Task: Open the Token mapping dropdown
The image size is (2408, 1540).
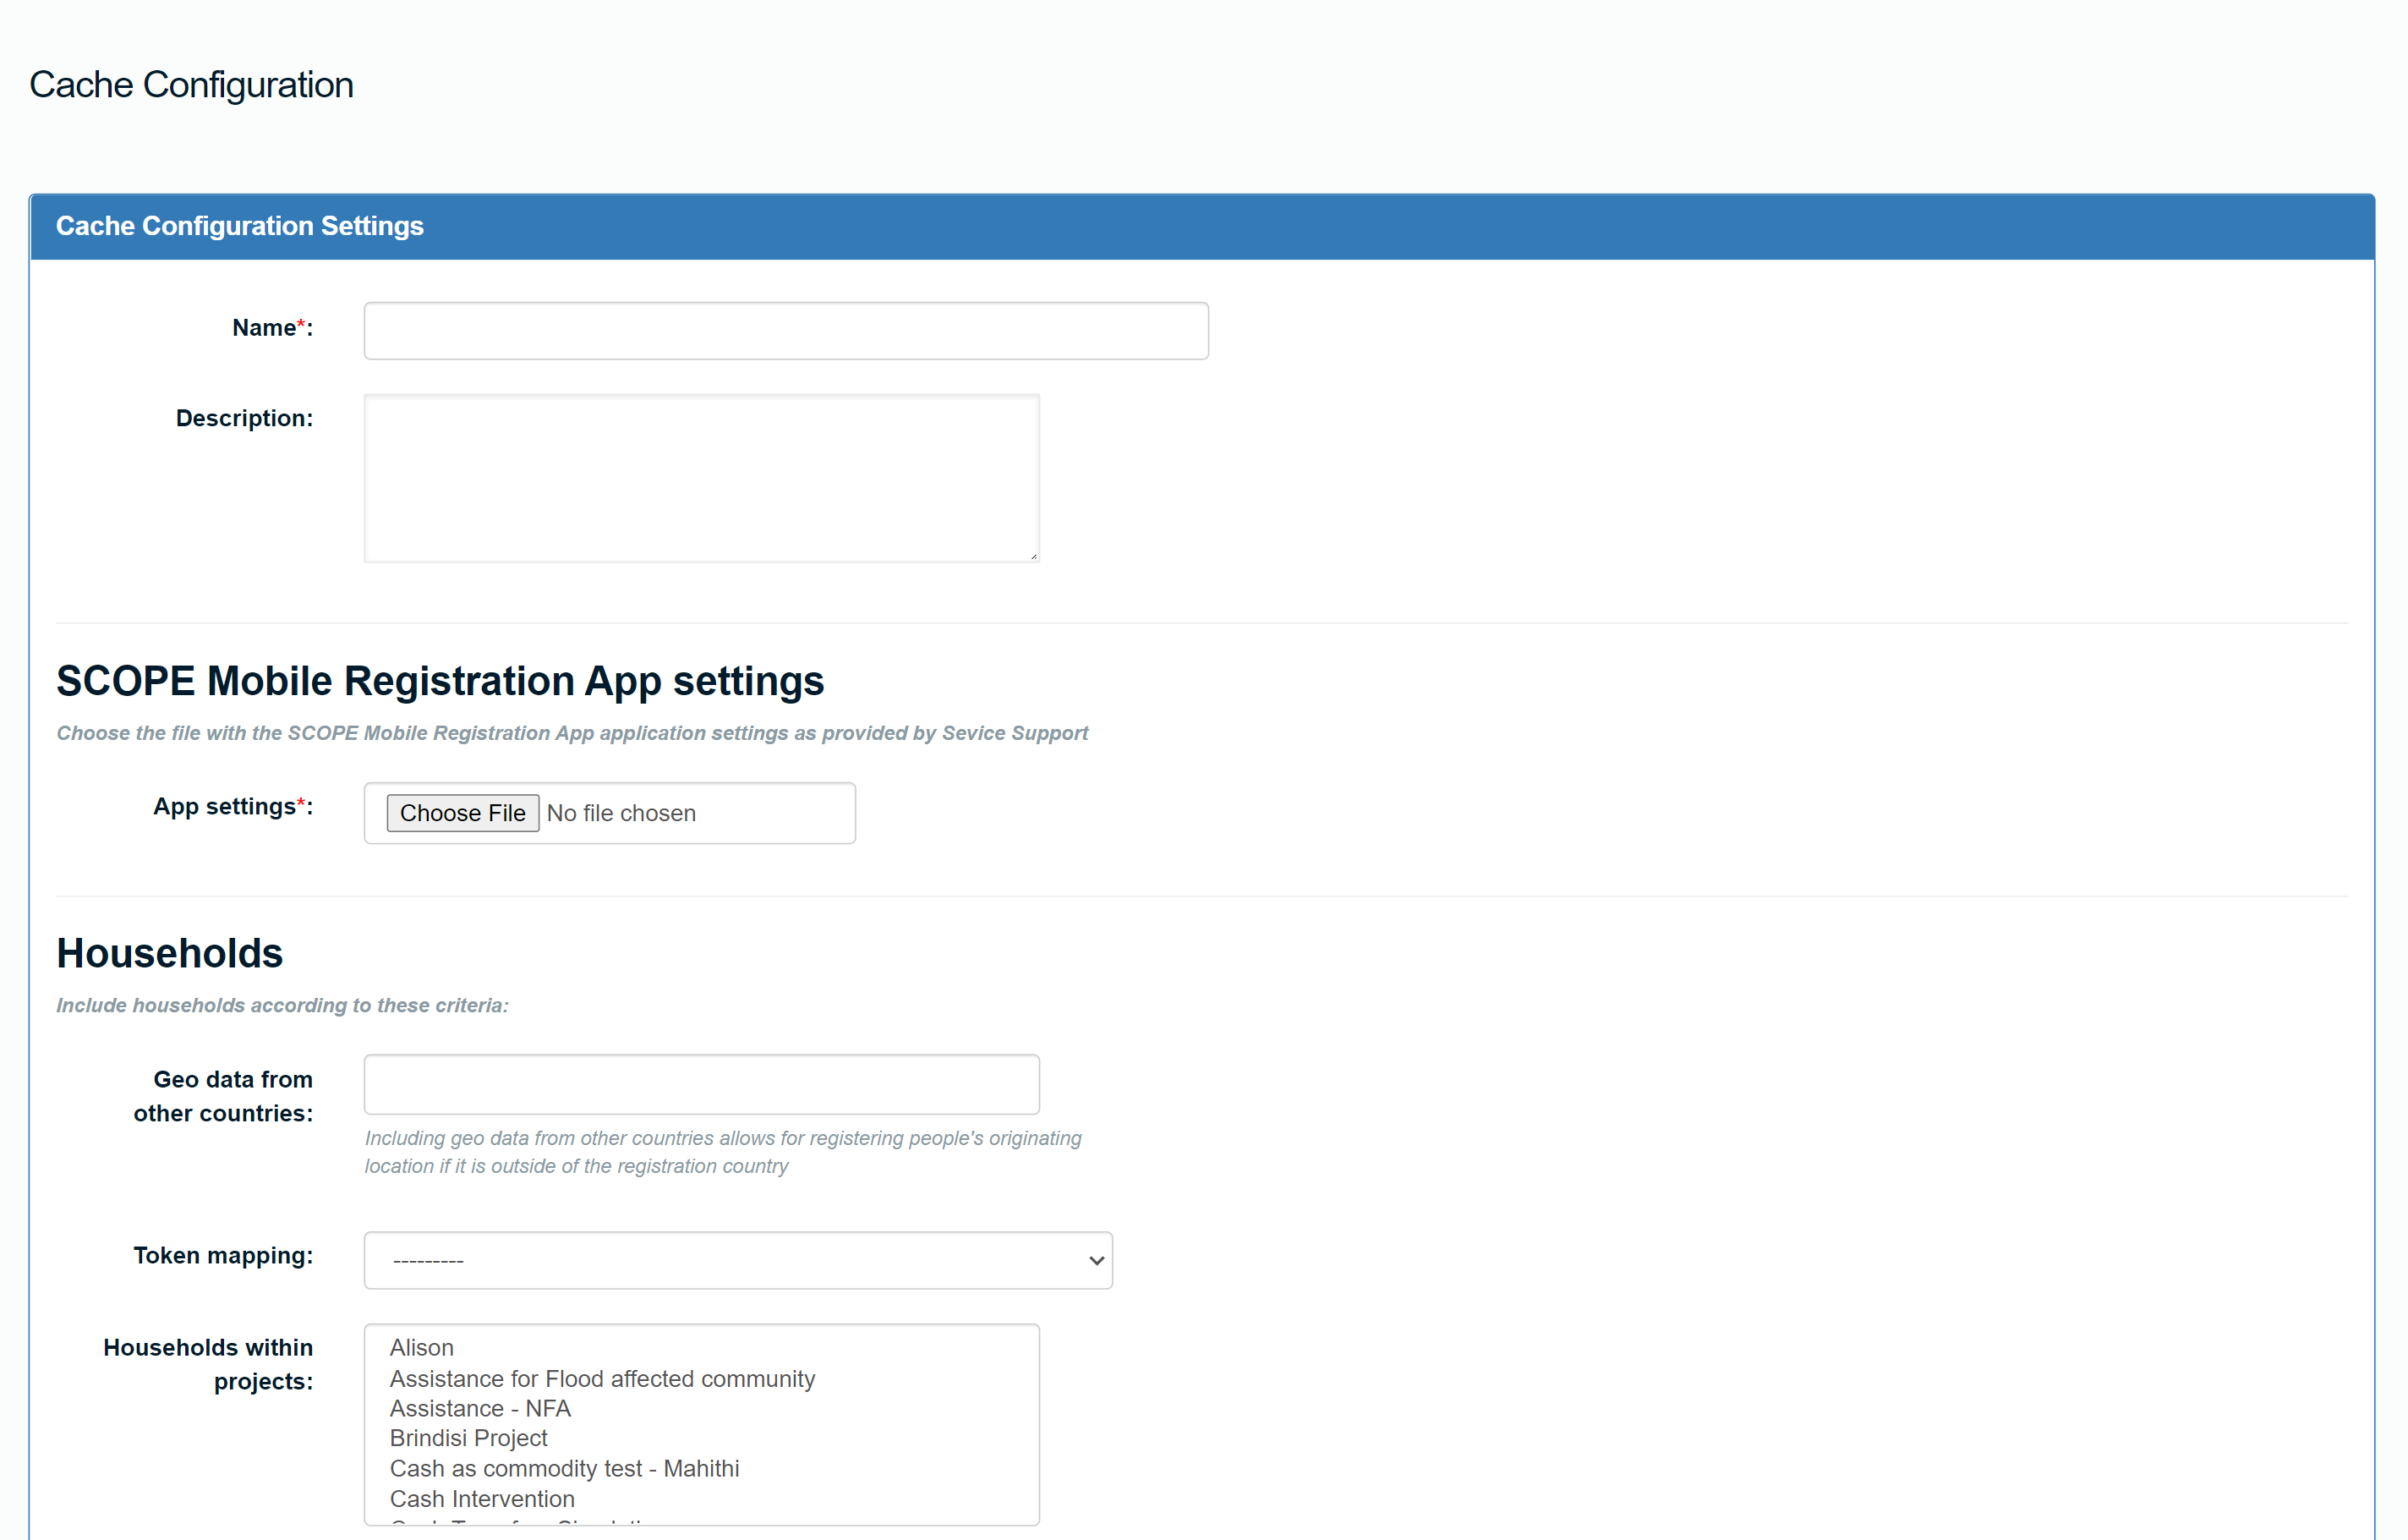Action: click(x=737, y=1260)
